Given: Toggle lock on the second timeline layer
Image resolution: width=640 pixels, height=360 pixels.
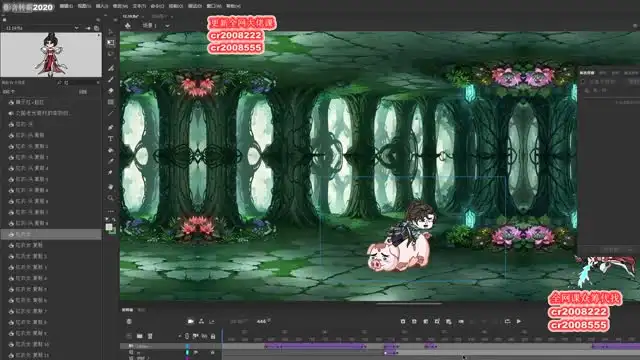Looking at the screenshot, I should pos(213,352).
